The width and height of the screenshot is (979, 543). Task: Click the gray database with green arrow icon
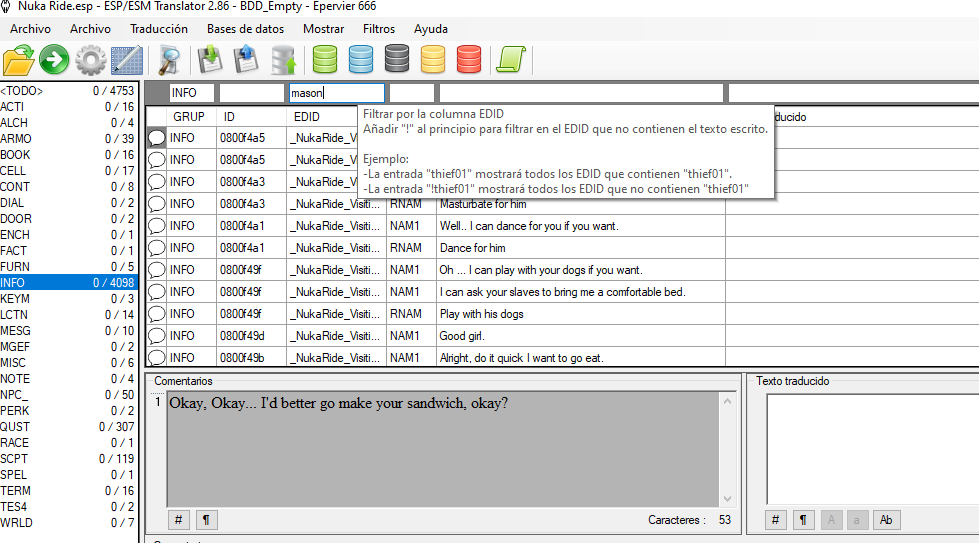pos(283,60)
